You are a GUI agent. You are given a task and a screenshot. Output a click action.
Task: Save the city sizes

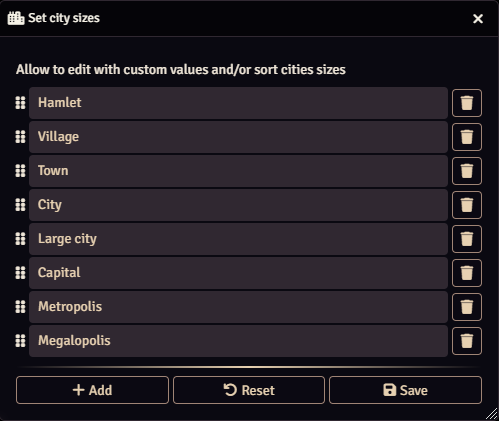[x=405, y=390]
